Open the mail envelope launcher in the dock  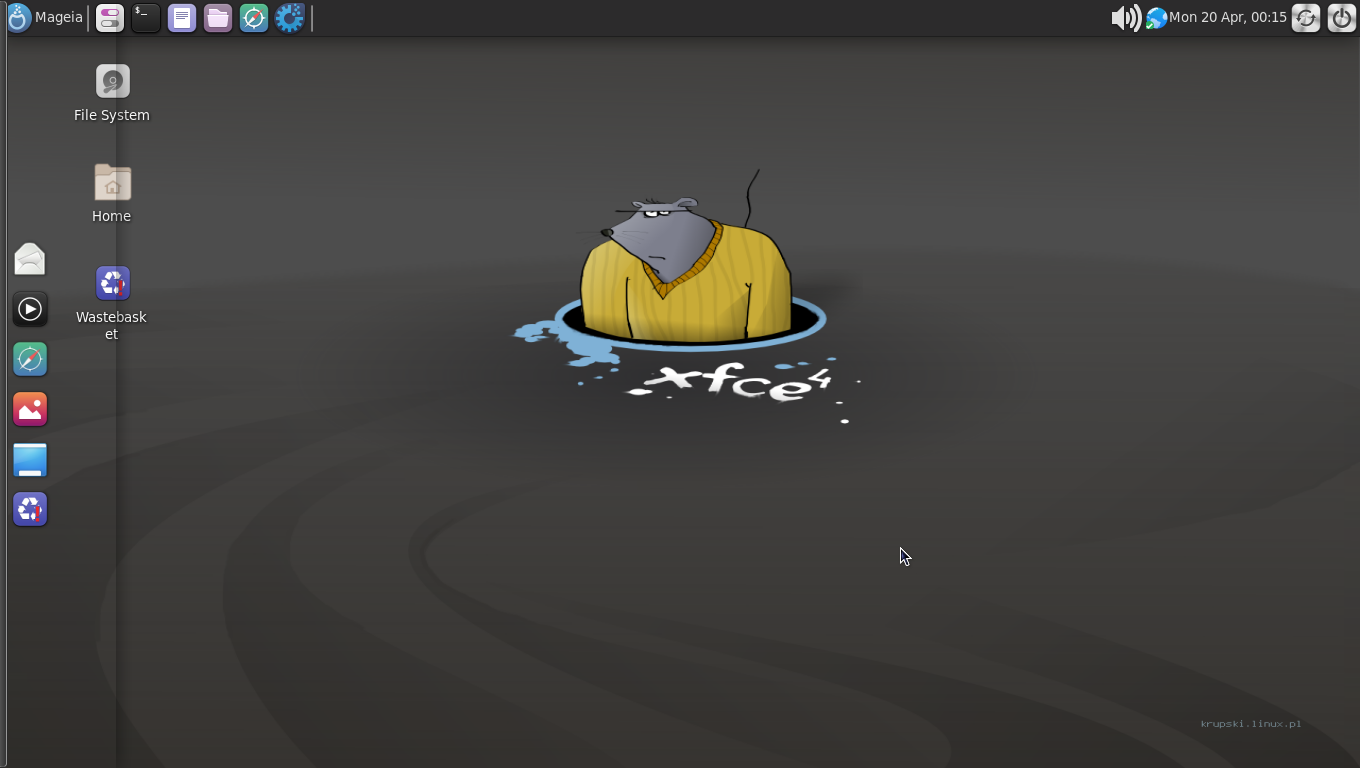[x=30, y=259]
